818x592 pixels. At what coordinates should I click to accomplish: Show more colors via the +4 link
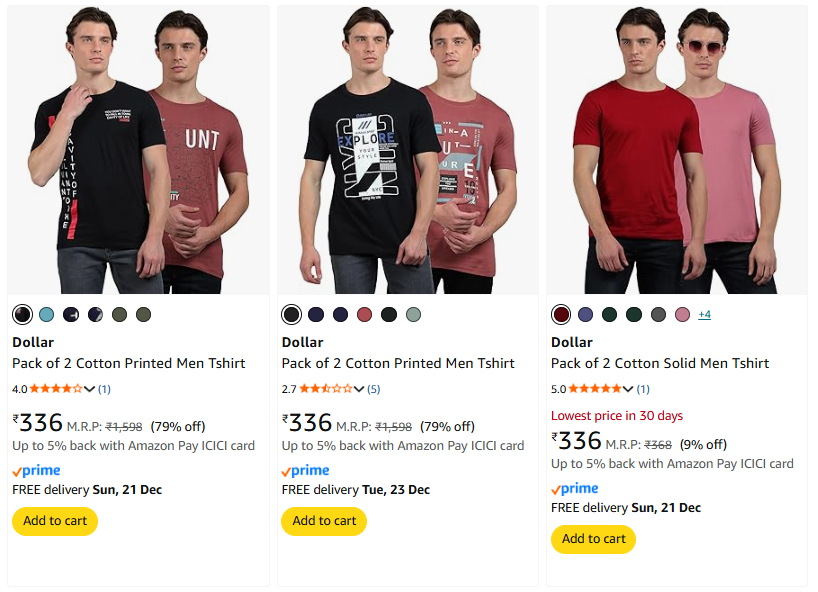pyautogui.click(x=704, y=315)
